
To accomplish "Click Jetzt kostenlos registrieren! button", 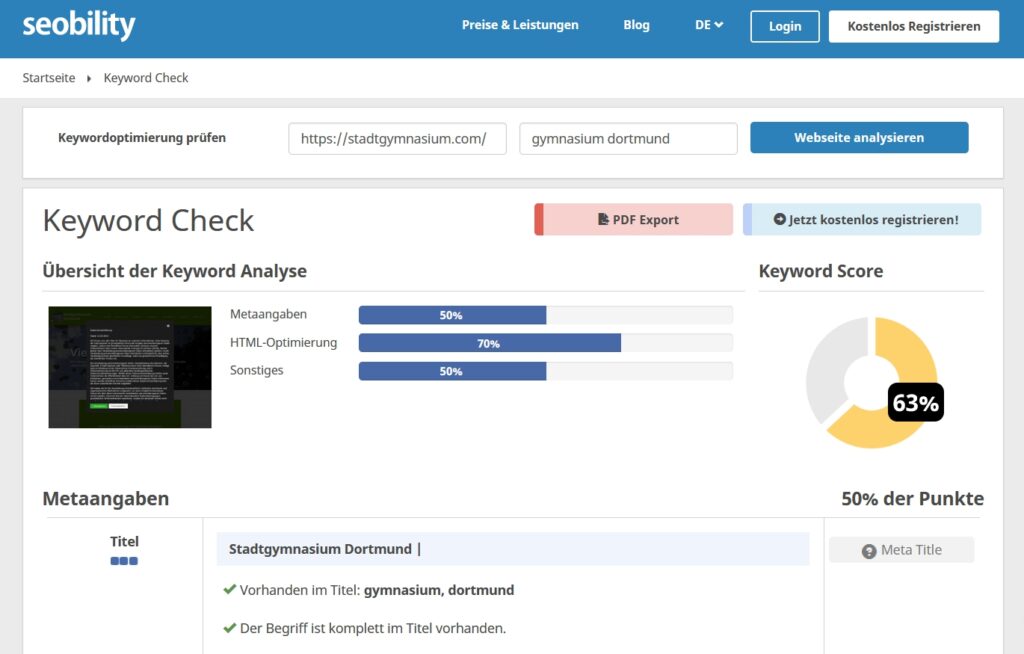I will 862,220.
